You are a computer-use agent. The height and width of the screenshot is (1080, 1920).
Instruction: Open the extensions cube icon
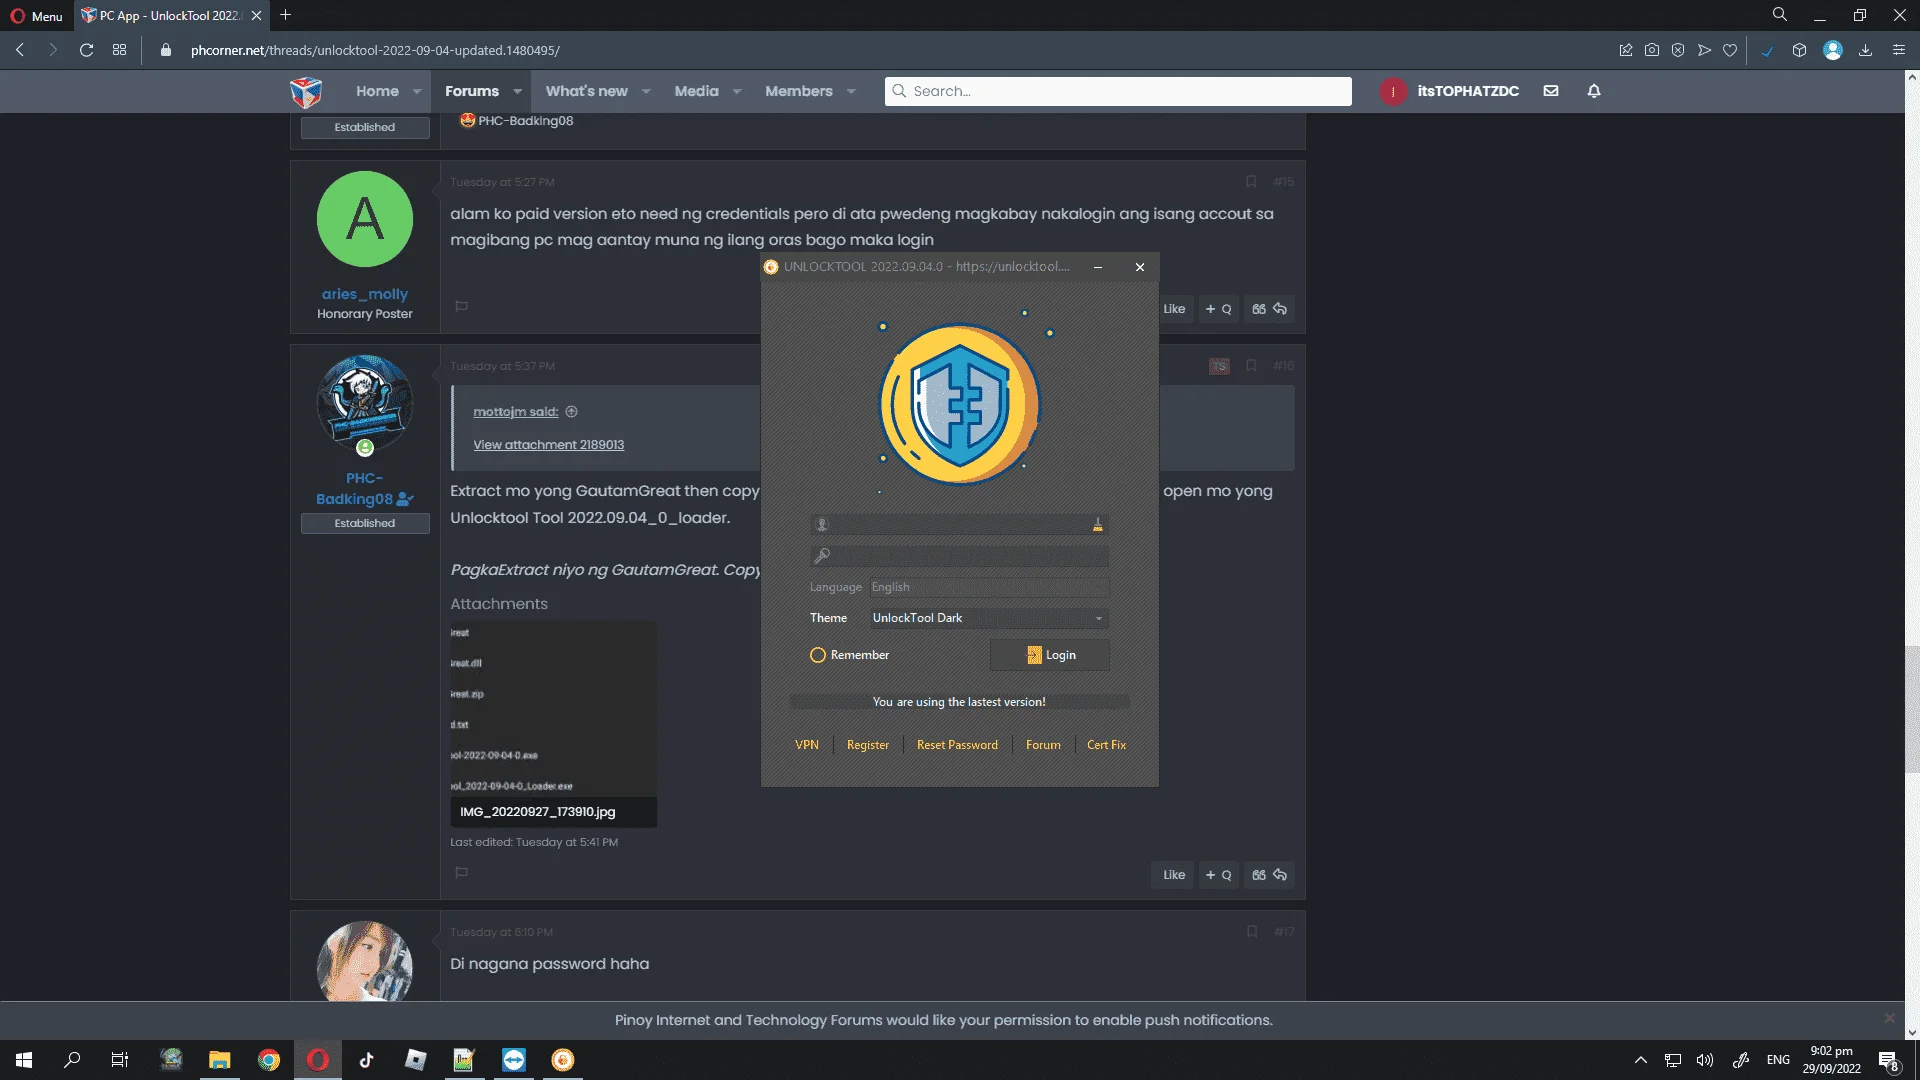click(1799, 50)
